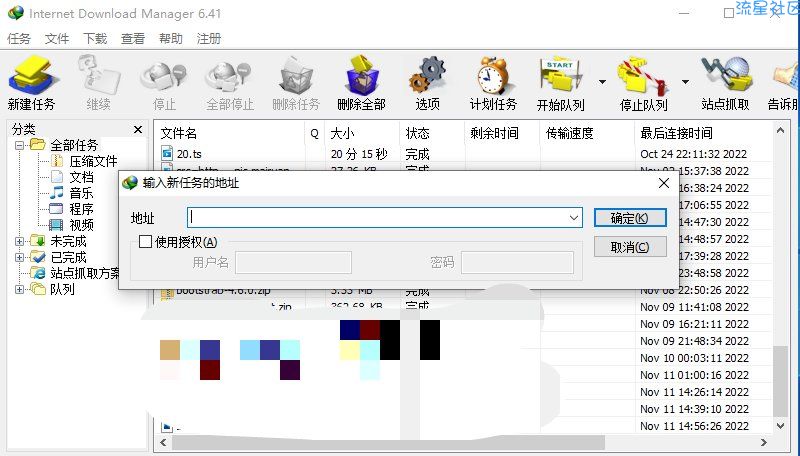Image resolution: width=800 pixels, height=456 pixels.
Task: Select 压缩文件 category
Action: (93, 162)
